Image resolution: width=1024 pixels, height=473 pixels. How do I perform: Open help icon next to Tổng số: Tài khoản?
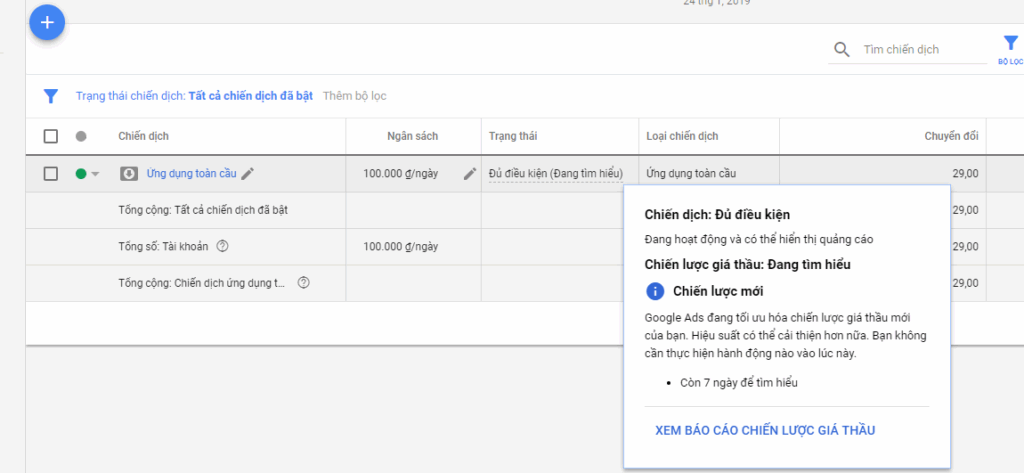[223, 246]
